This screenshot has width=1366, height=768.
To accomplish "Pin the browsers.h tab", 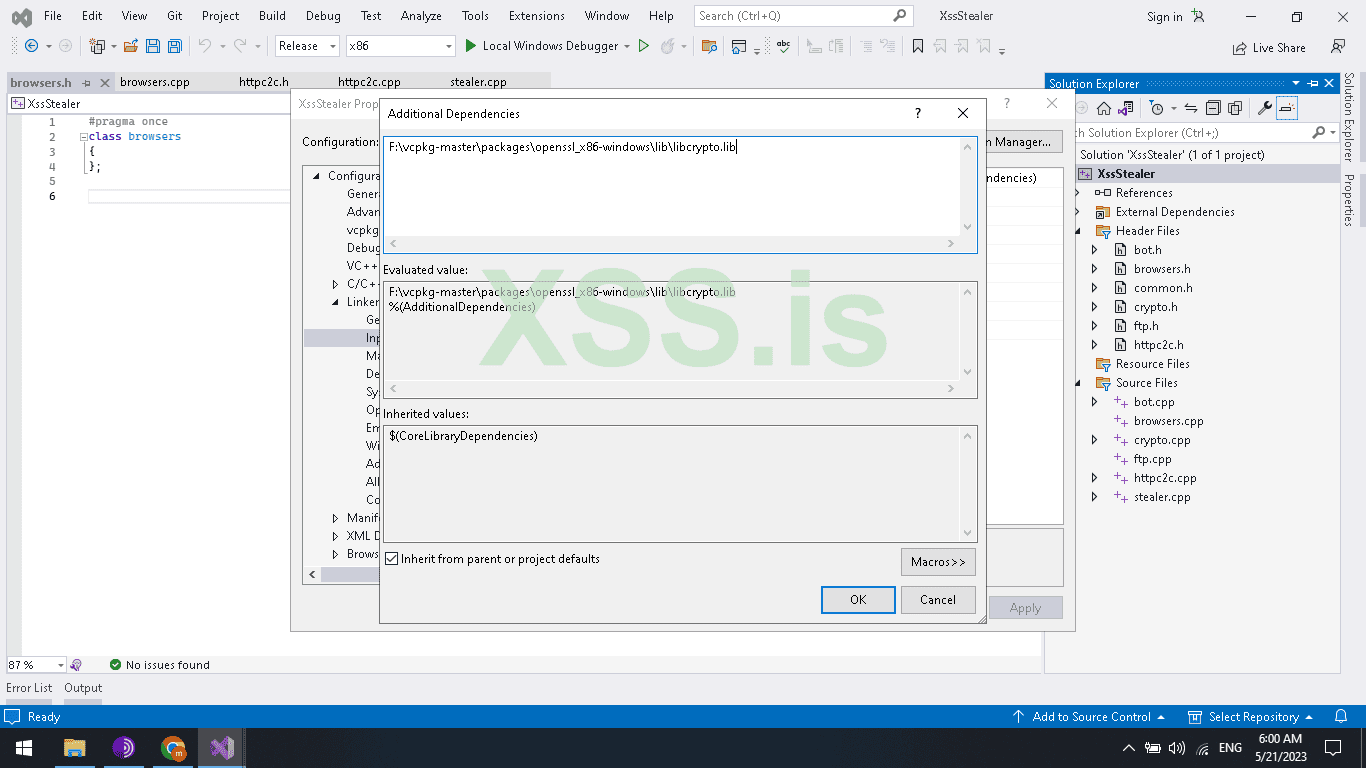I will (x=87, y=83).
